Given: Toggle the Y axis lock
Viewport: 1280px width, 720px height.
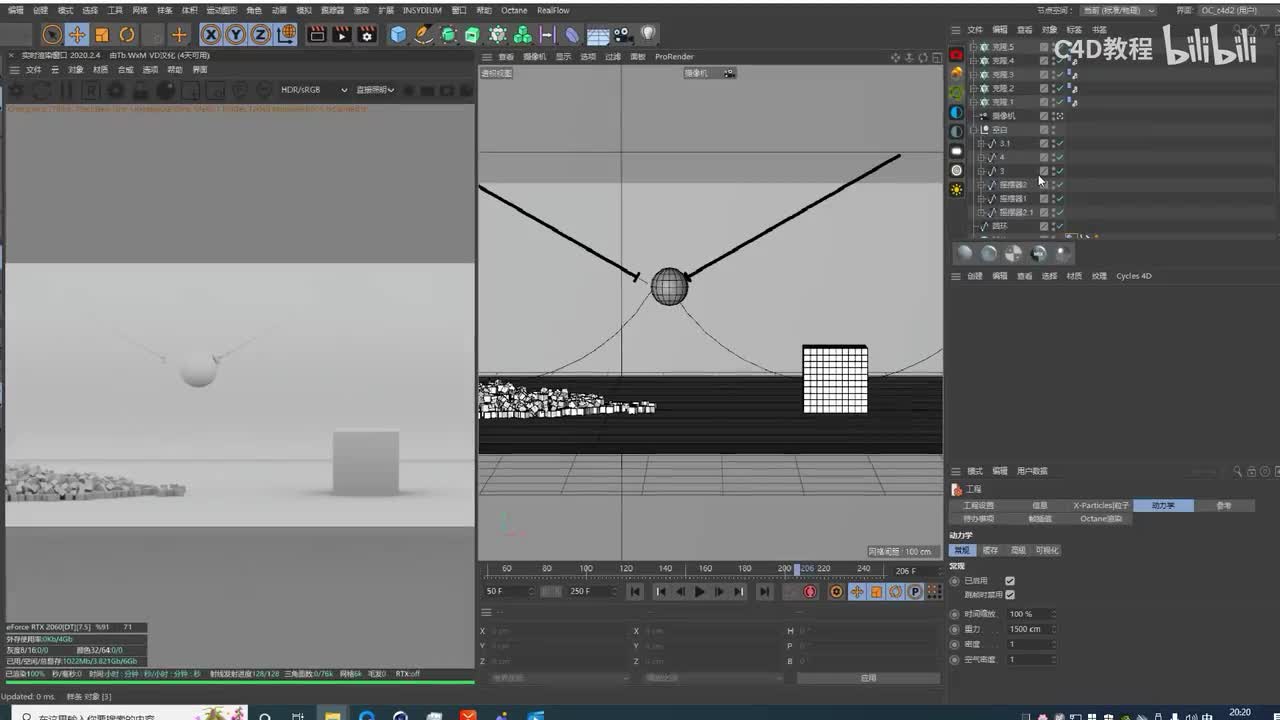Looking at the screenshot, I should click(236, 35).
